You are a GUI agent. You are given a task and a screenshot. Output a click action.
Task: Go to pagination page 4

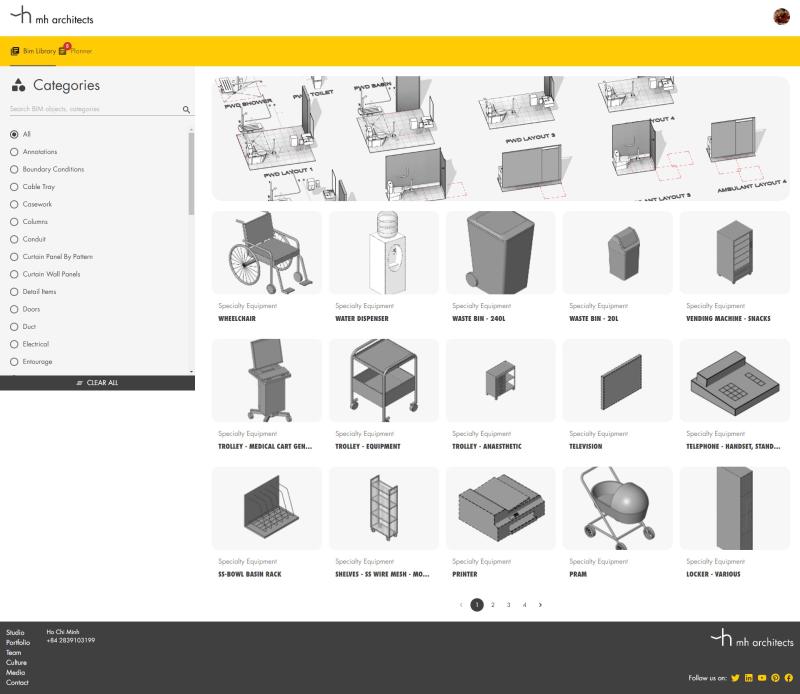[524, 605]
